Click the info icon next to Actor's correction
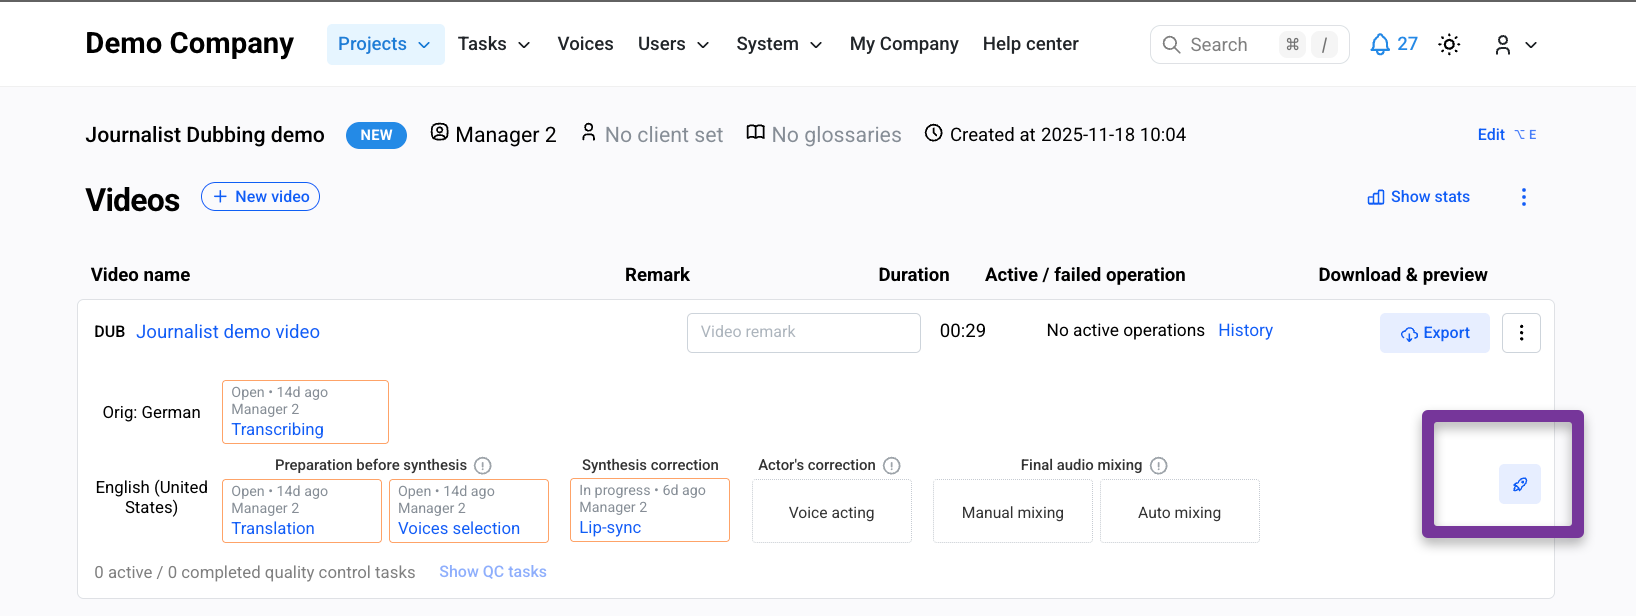1636x616 pixels. [892, 465]
